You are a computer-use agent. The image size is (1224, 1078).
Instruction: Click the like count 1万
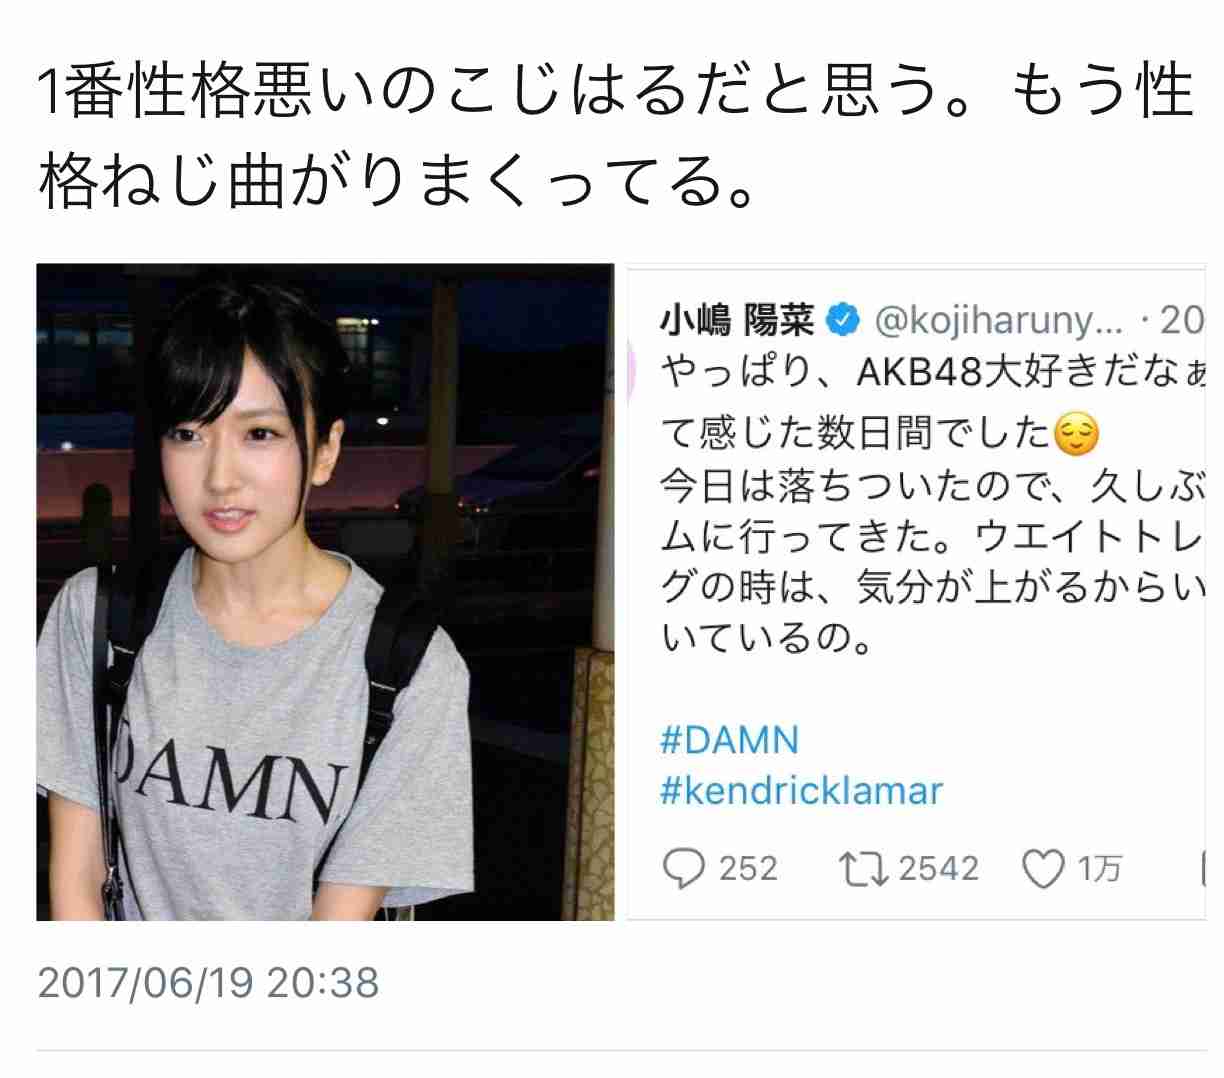[1098, 868]
